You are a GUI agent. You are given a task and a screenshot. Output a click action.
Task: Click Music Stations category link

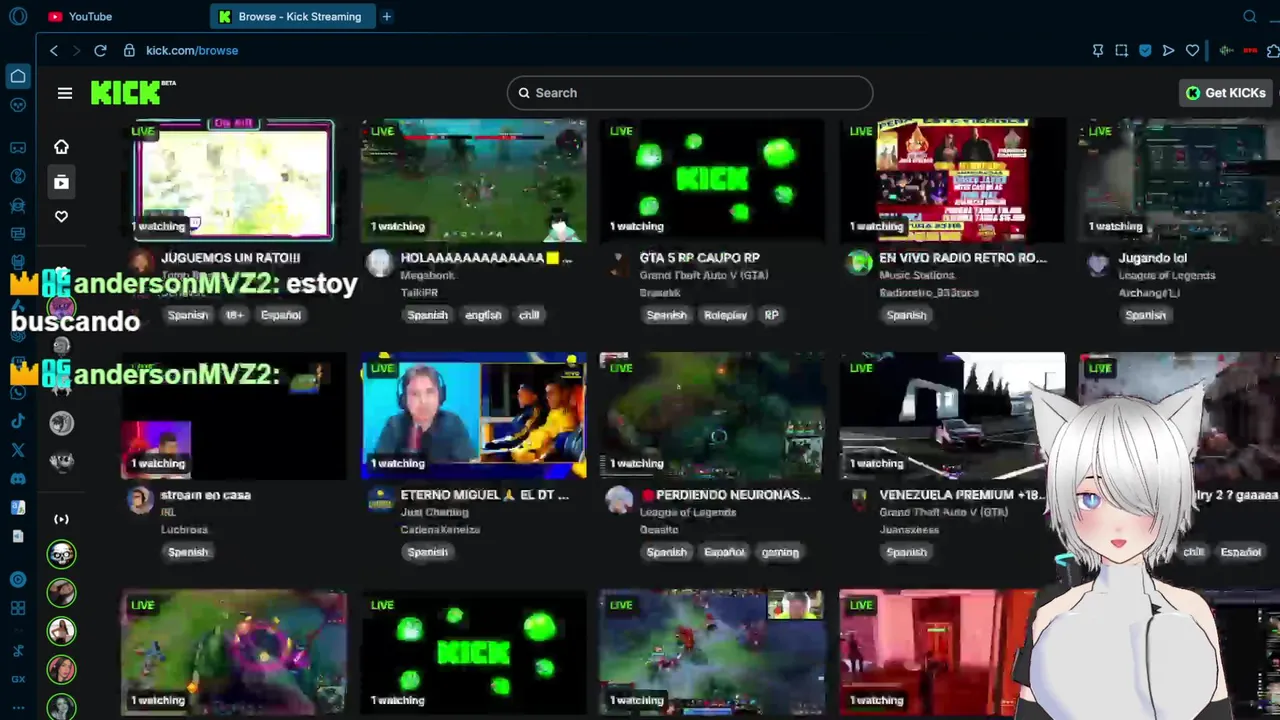click(x=917, y=275)
